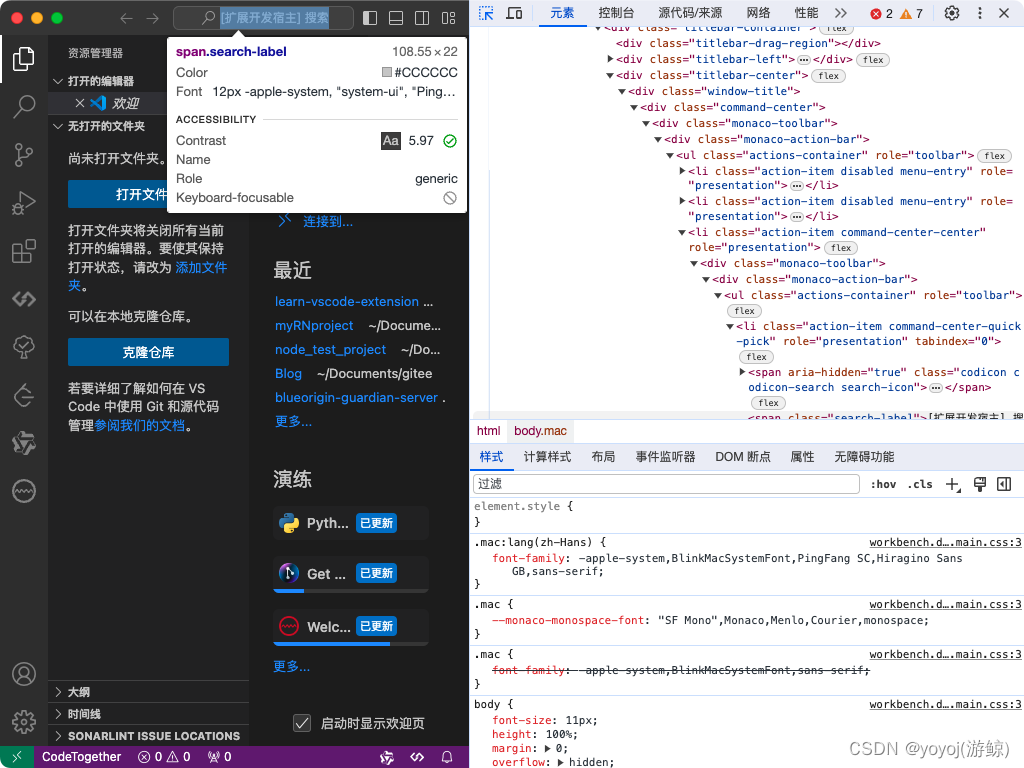
Task: Show more DevTools tabs chevron
Action: tap(840, 13)
